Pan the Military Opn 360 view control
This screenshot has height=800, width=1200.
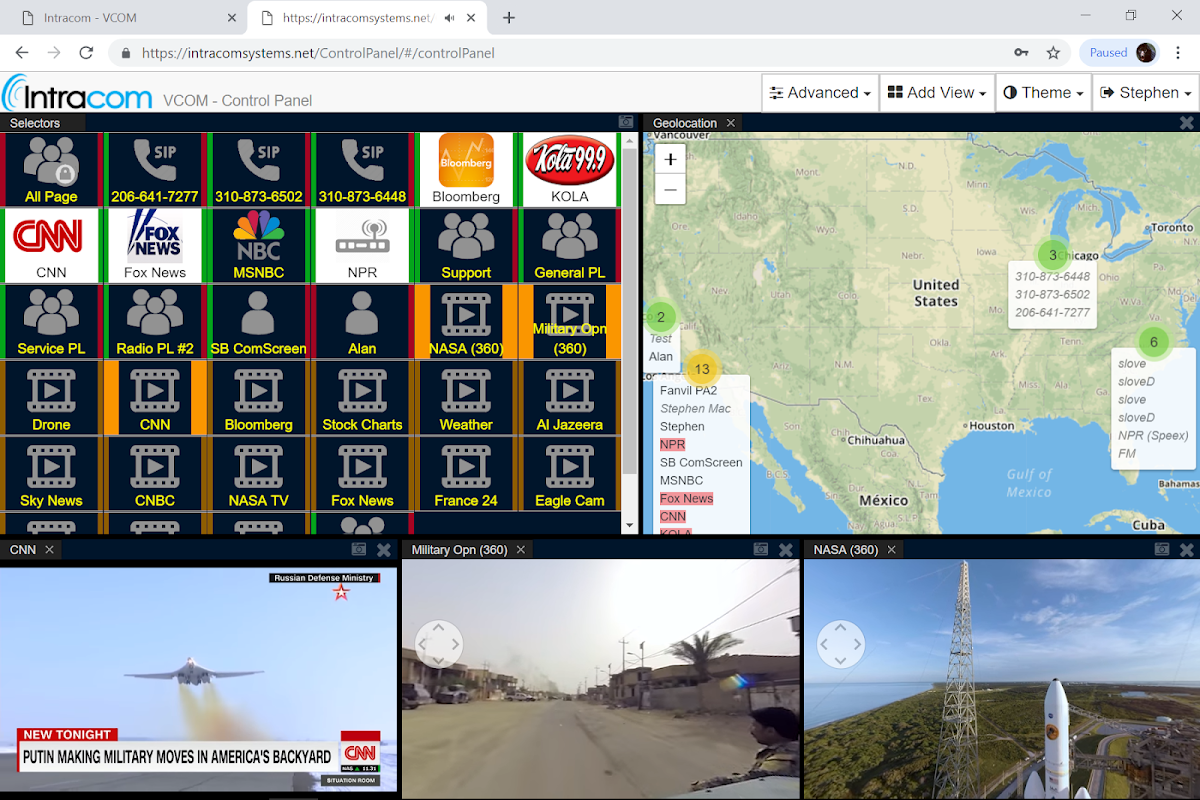[x=439, y=644]
